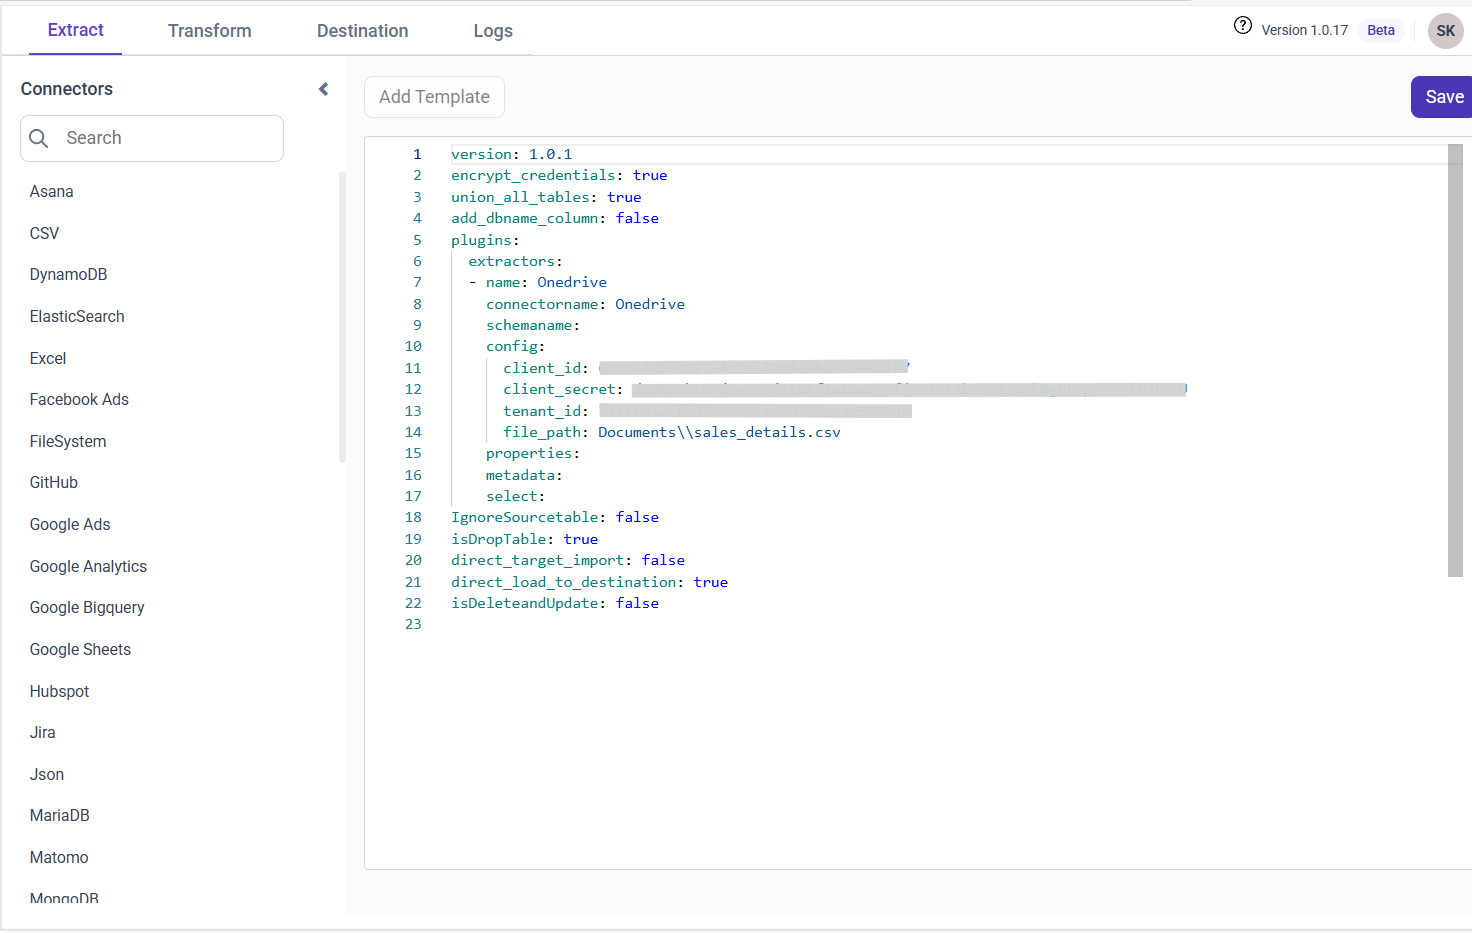The height and width of the screenshot is (933, 1472).
Task: Pick the Google Sheets connector
Action: pyautogui.click(x=80, y=649)
